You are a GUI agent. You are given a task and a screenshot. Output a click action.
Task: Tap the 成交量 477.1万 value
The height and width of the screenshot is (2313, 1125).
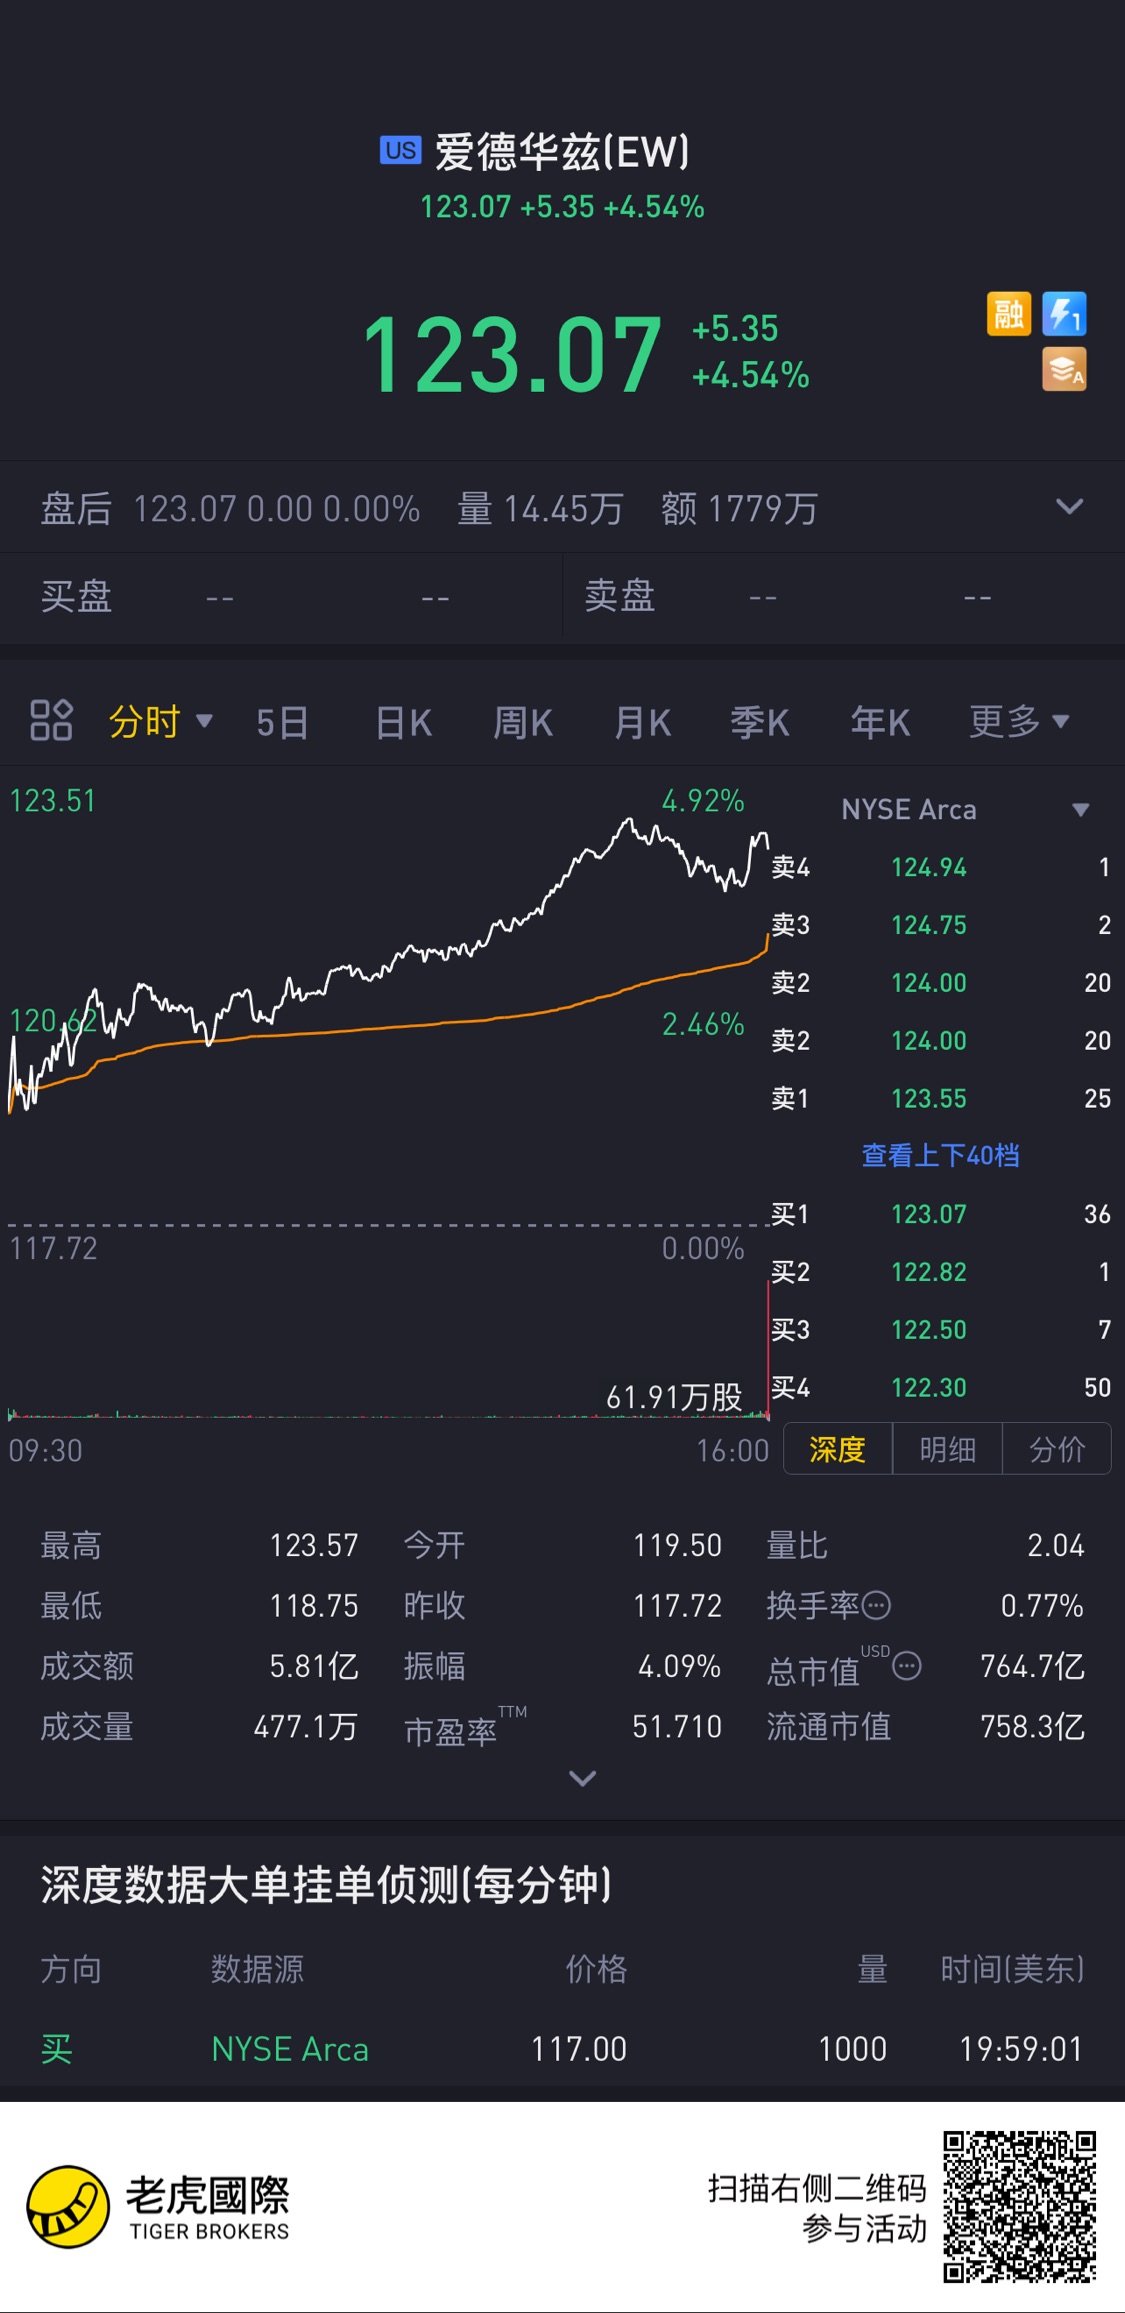pos(306,1727)
